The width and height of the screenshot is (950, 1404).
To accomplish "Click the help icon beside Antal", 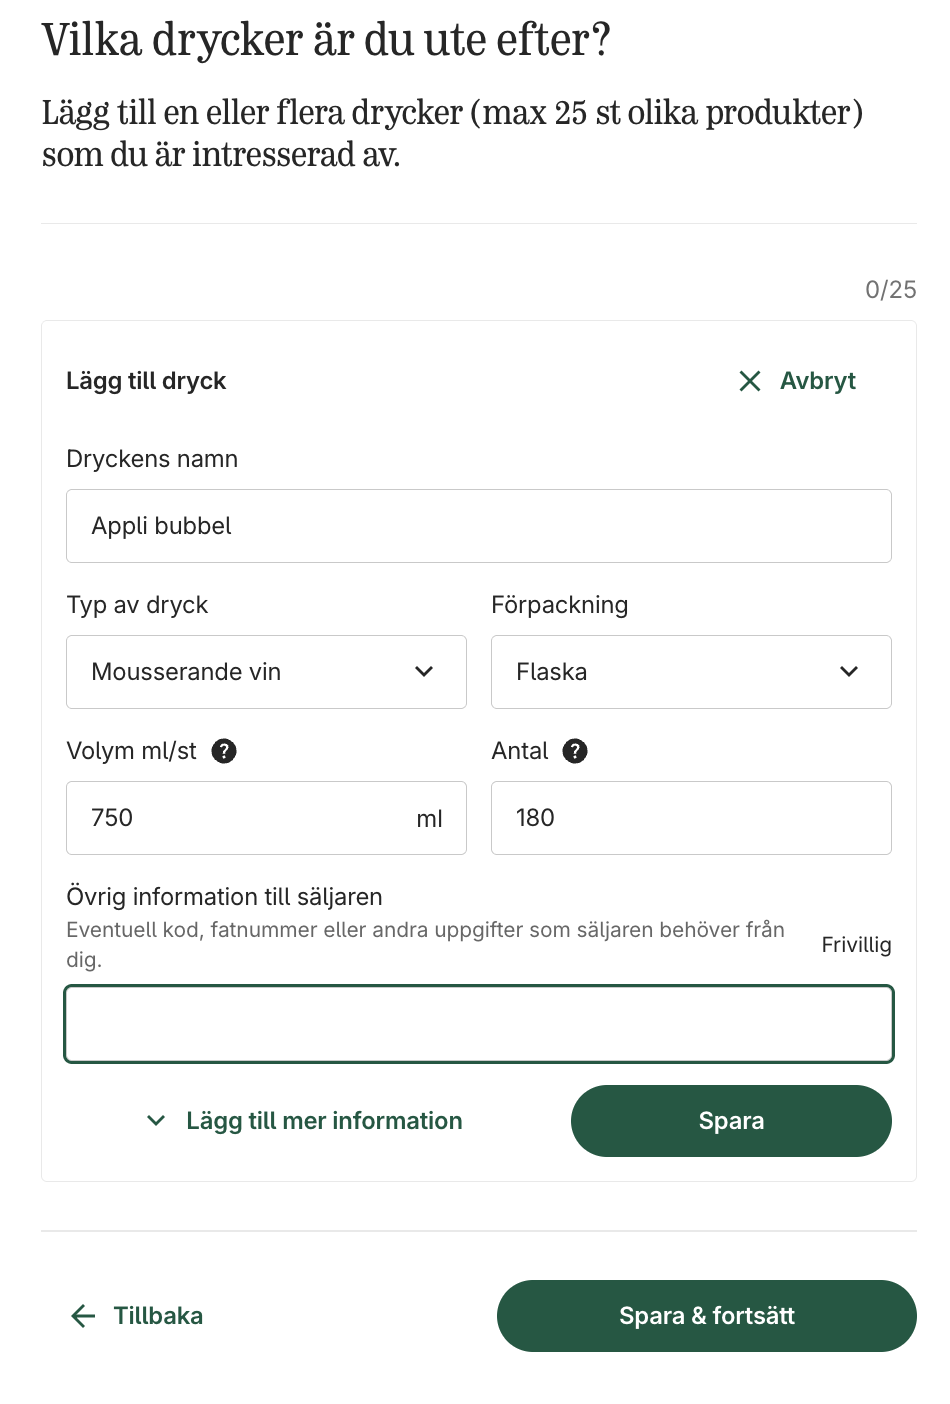I will click(x=575, y=751).
